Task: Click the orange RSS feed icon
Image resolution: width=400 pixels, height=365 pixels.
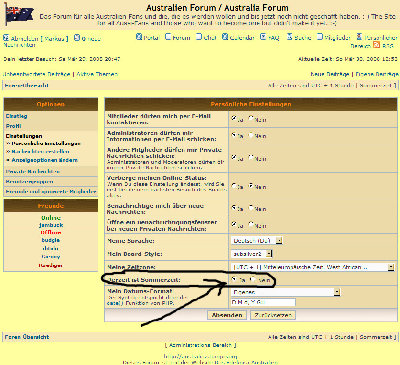Action: 376,45
